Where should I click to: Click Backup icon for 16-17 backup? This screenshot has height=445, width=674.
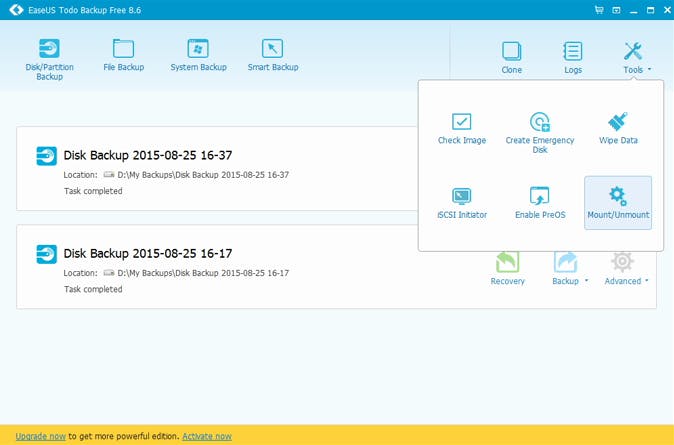(565, 263)
